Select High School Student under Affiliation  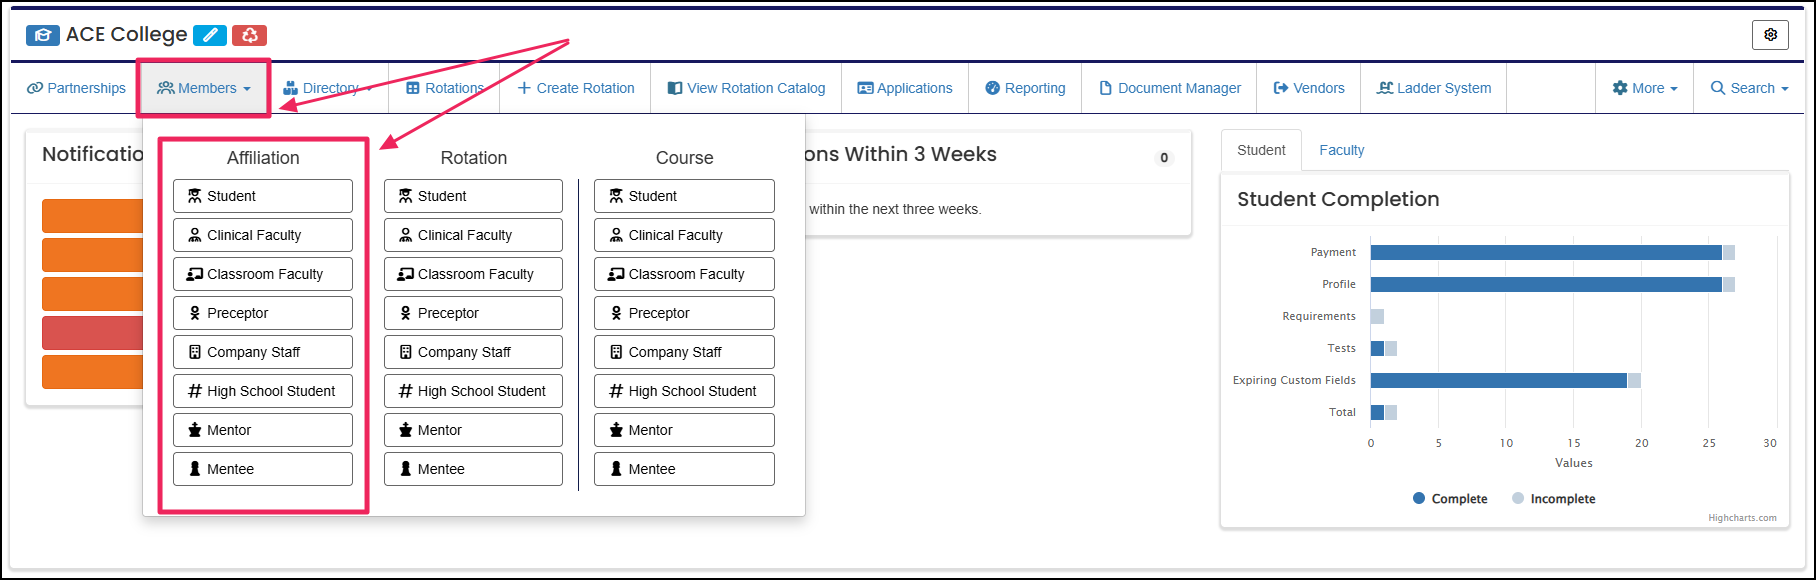[263, 391]
